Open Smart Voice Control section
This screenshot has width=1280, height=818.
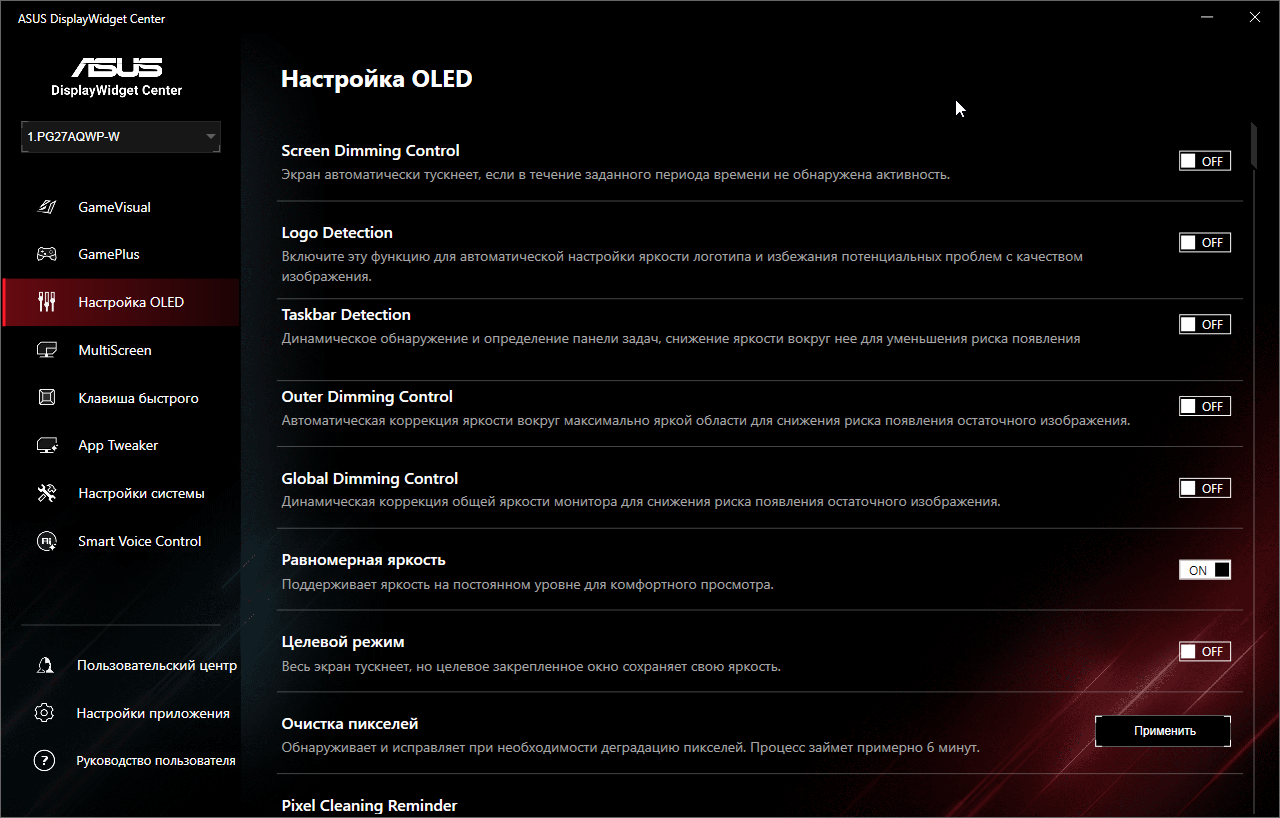pos(120,541)
